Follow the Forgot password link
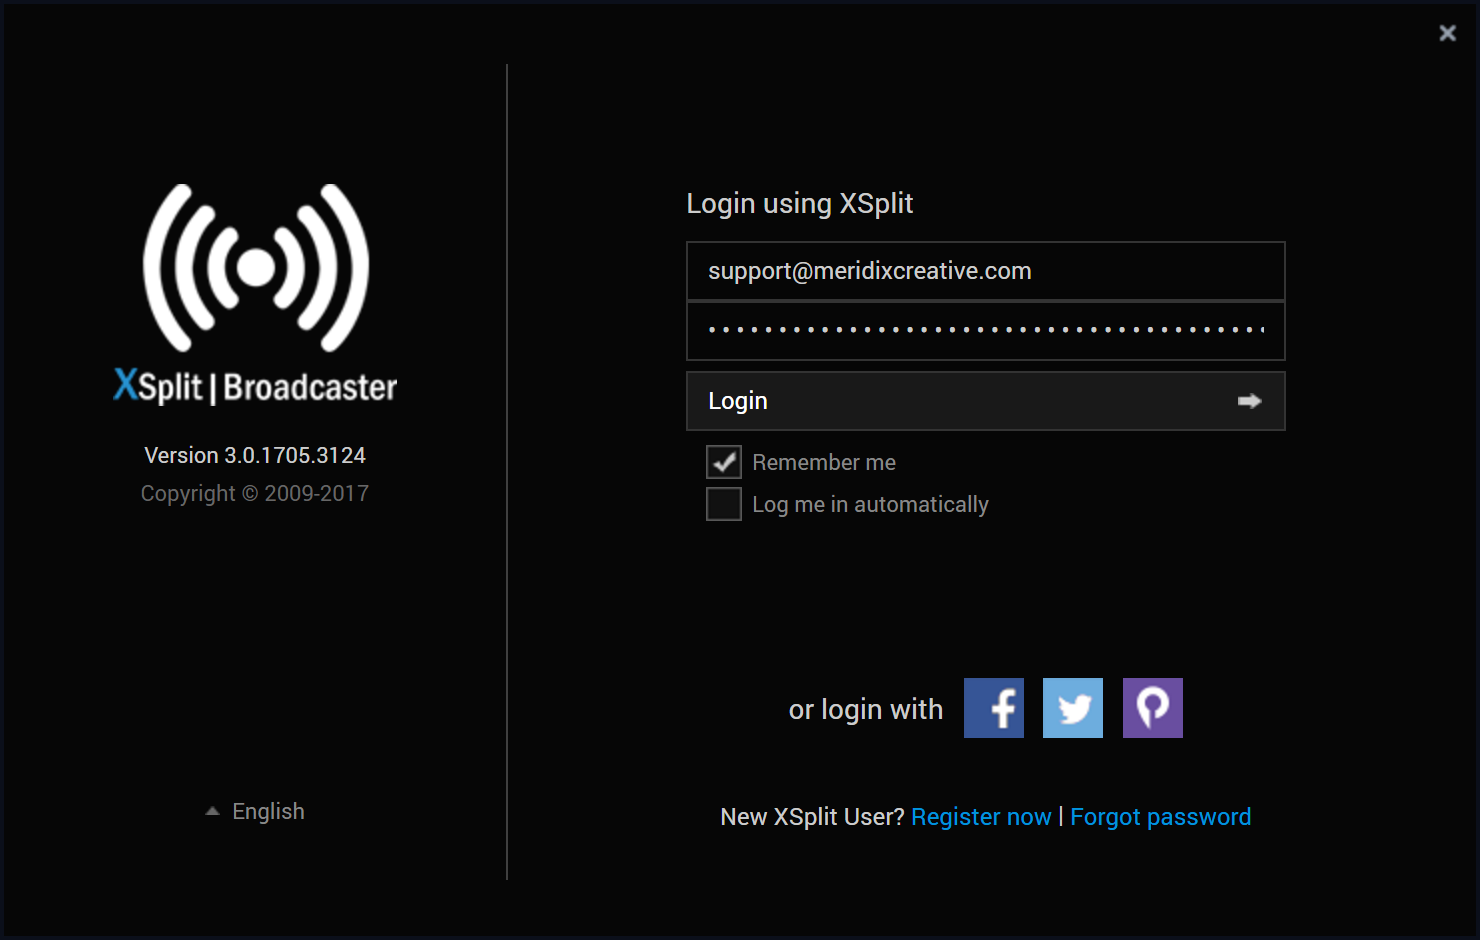This screenshot has height=940, width=1480. 1160,817
